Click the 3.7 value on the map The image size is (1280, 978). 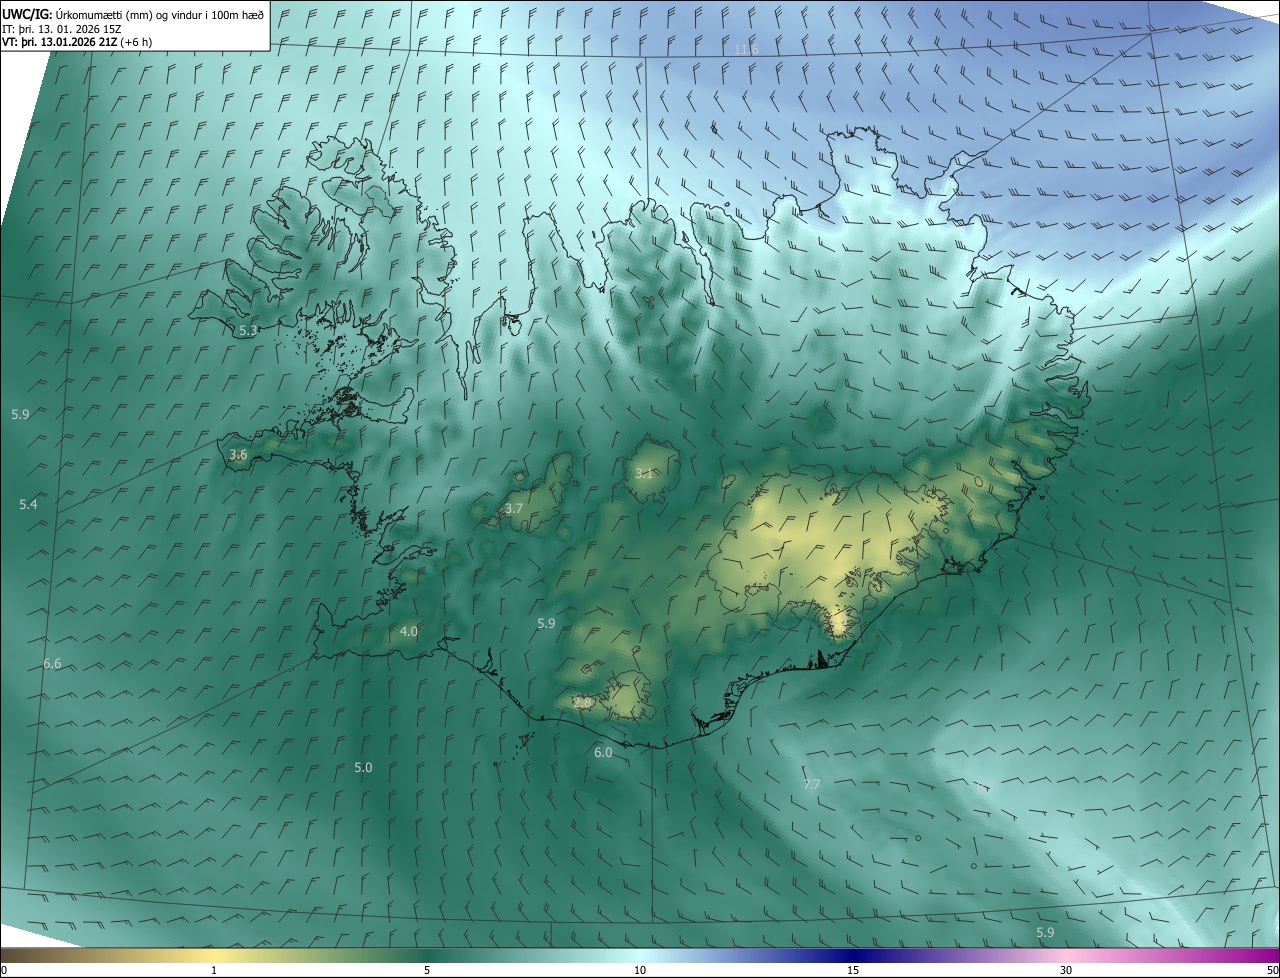click(x=514, y=509)
